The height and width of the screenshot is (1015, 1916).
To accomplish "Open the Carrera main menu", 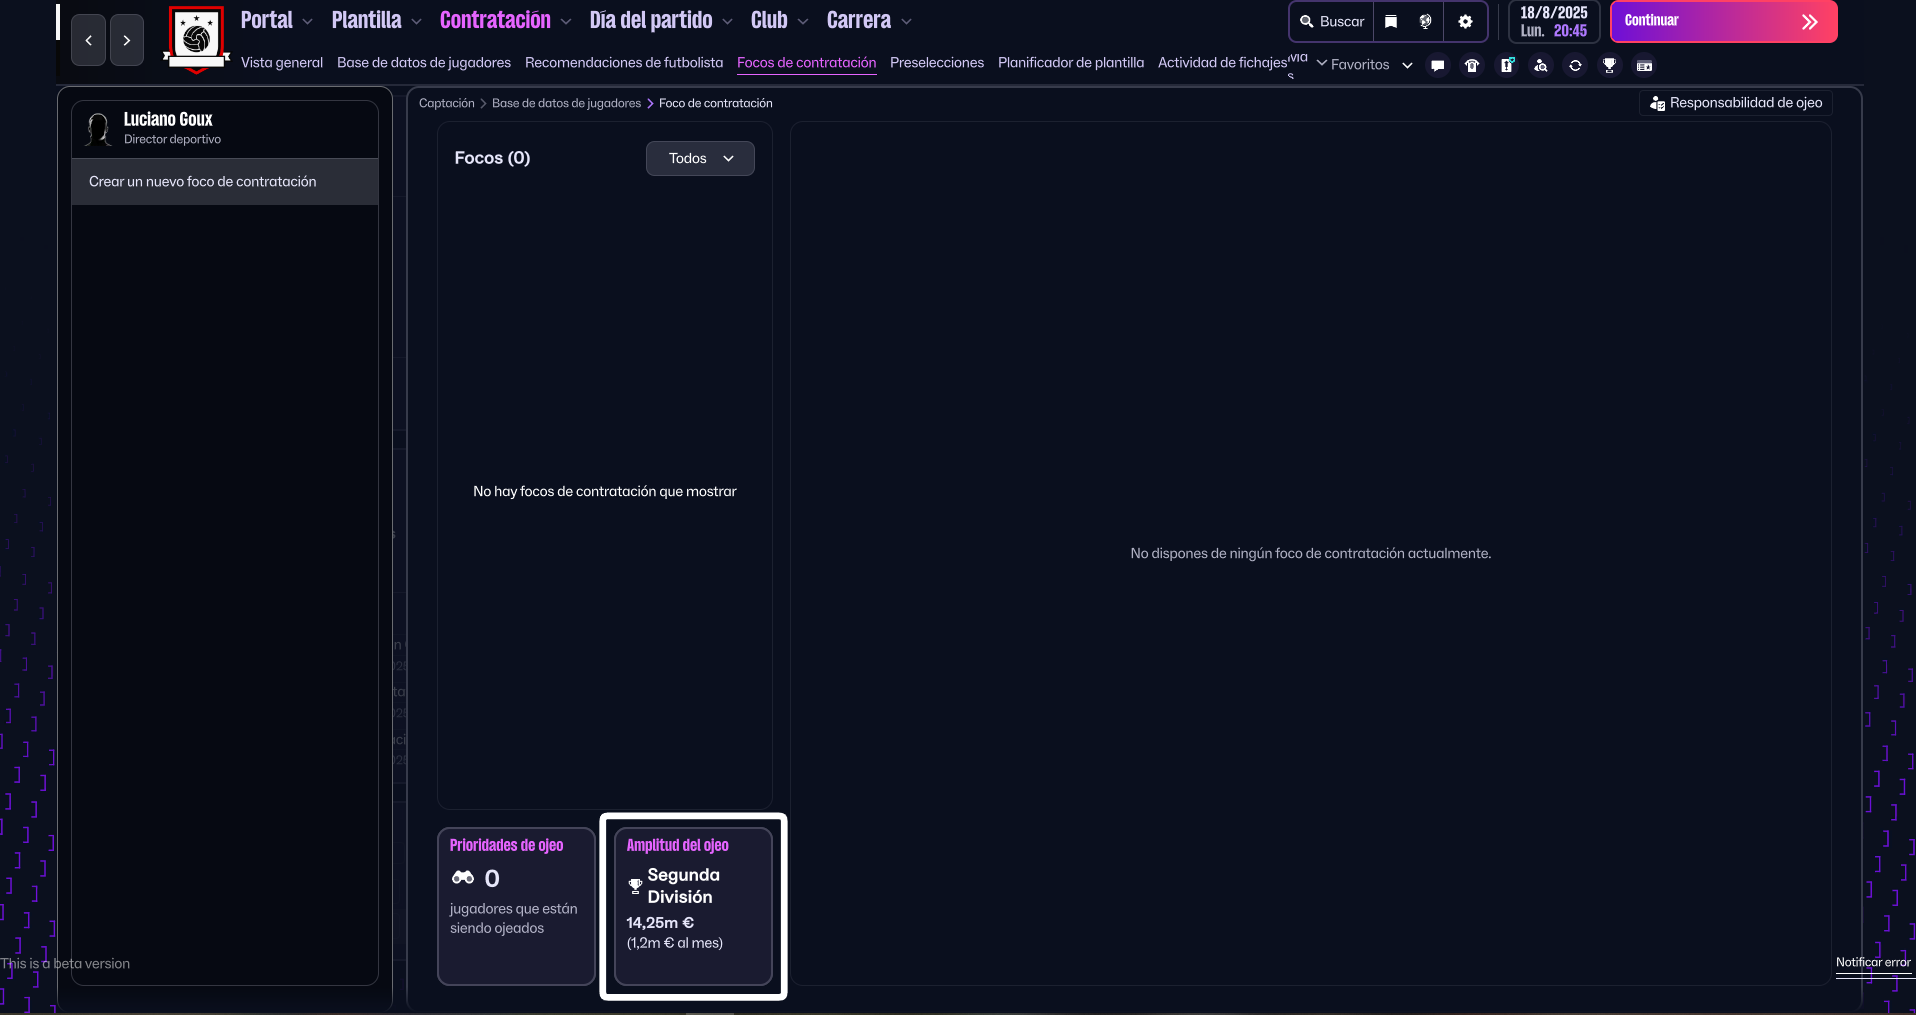I will pos(859,20).
